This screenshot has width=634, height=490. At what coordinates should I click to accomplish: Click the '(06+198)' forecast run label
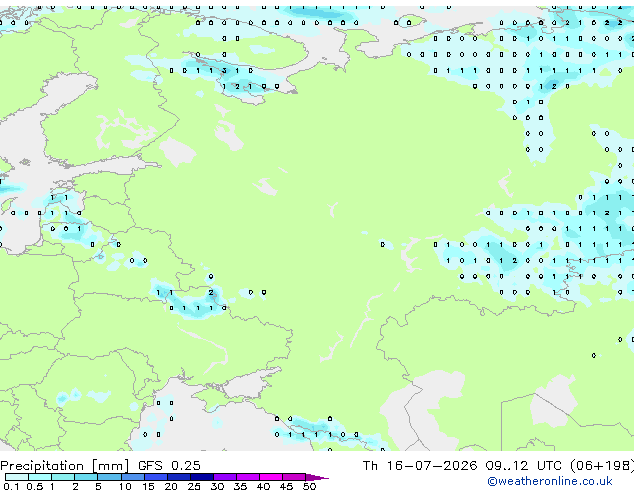[x=602, y=466]
